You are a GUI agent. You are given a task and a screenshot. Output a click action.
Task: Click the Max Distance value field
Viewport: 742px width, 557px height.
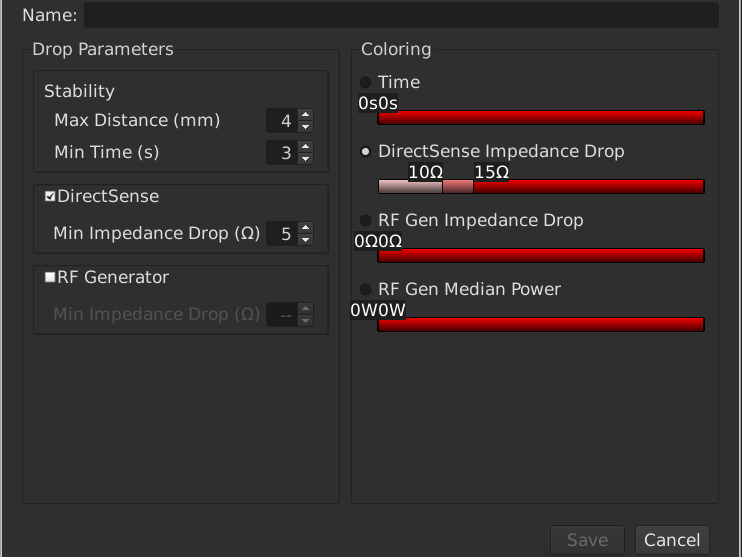point(282,121)
